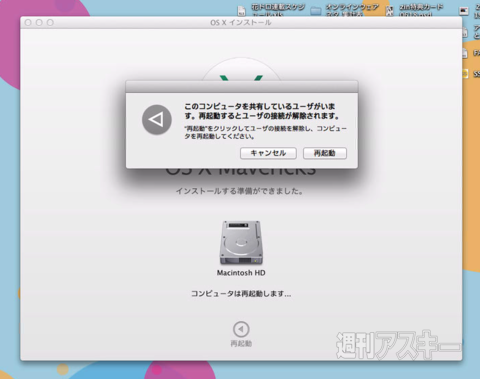Close the OS X インストール window

tap(28, 23)
